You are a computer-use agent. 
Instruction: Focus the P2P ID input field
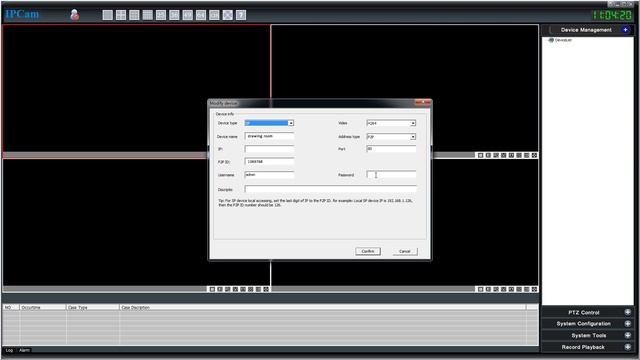(269, 162)
